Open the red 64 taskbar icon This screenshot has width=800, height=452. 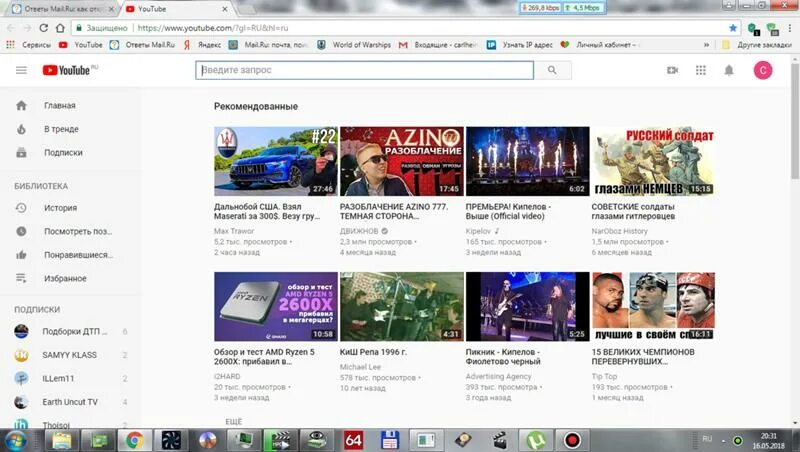click(x=353, y=440)
